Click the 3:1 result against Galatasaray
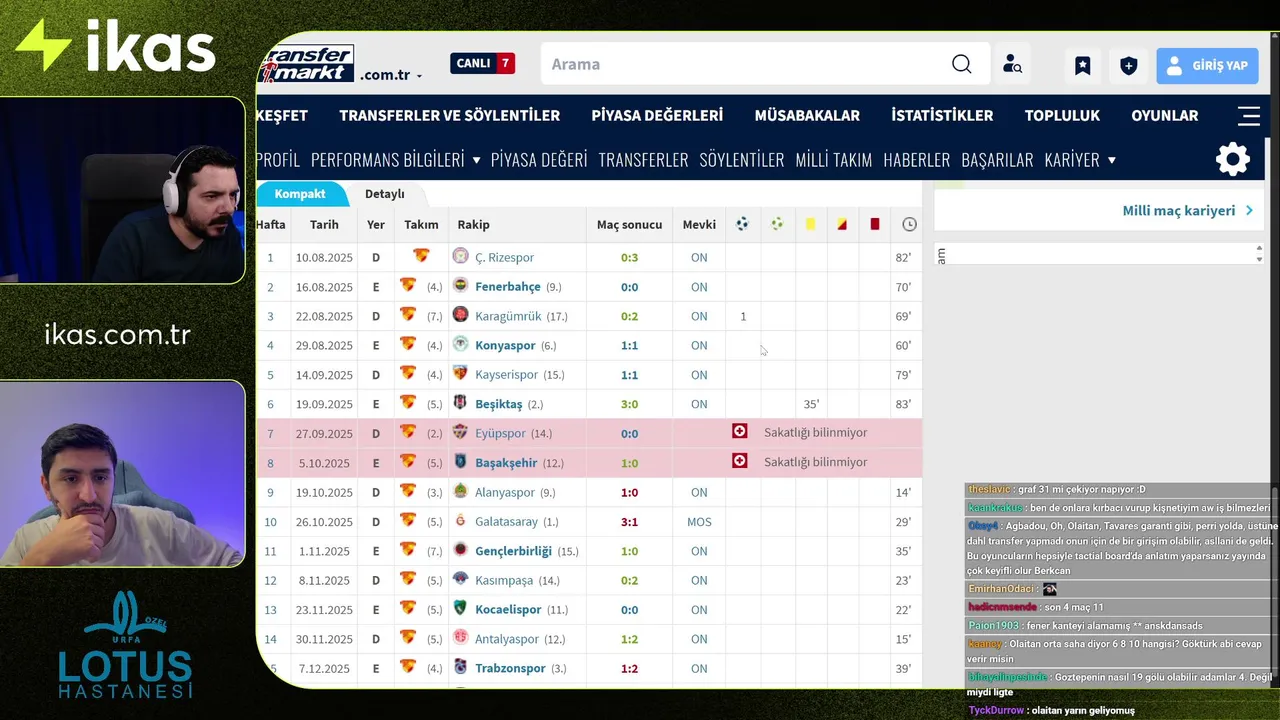 pyautogui.click(x=629, y=522)
